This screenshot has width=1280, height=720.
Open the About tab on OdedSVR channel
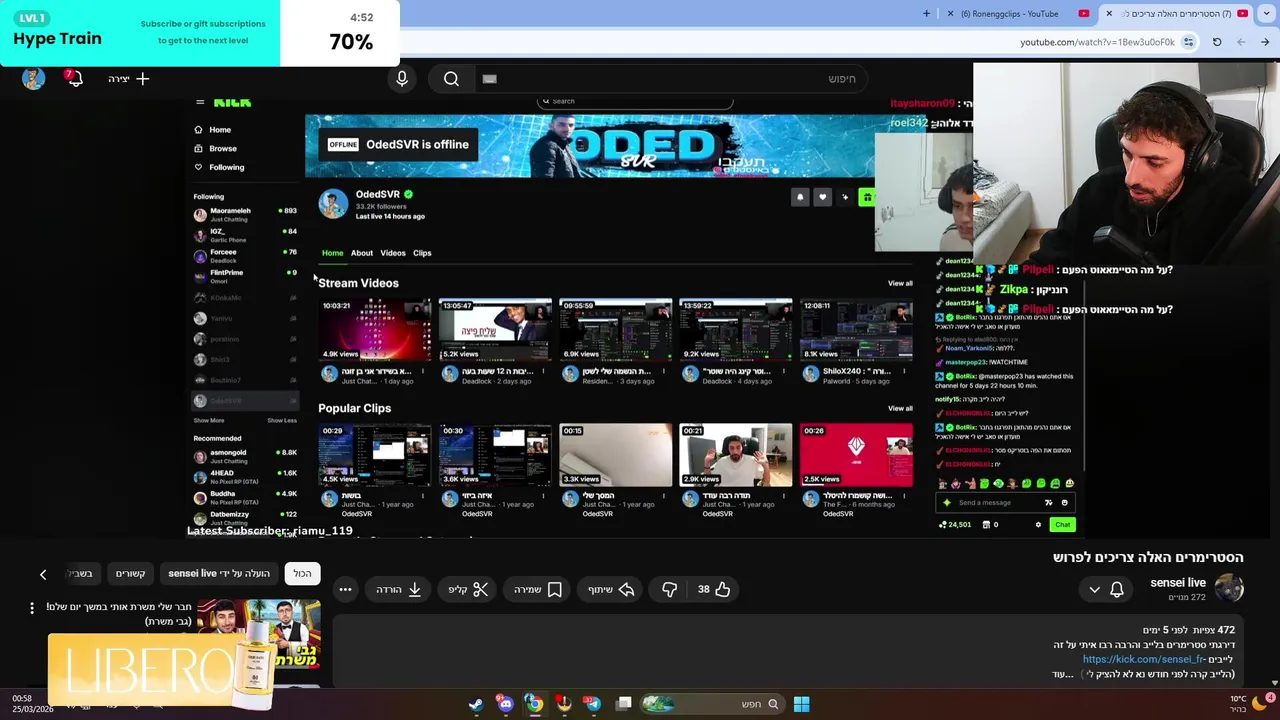[x=362, y=253]
